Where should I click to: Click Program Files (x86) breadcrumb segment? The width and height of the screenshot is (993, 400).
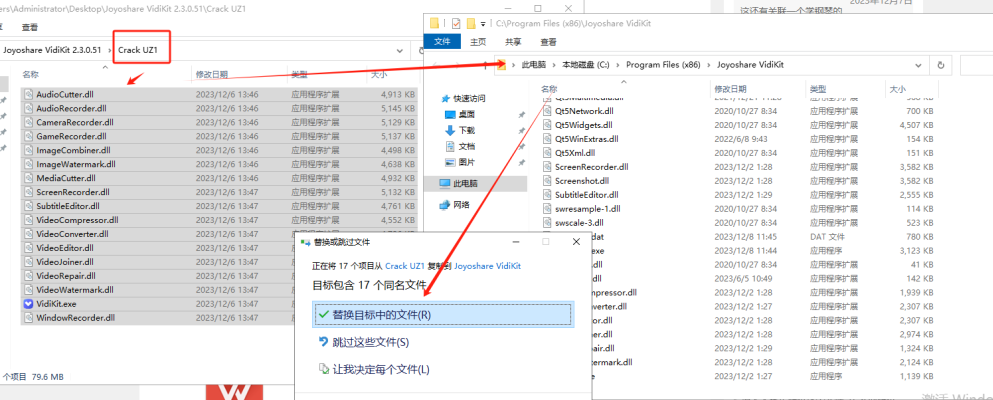click(662, 65)
